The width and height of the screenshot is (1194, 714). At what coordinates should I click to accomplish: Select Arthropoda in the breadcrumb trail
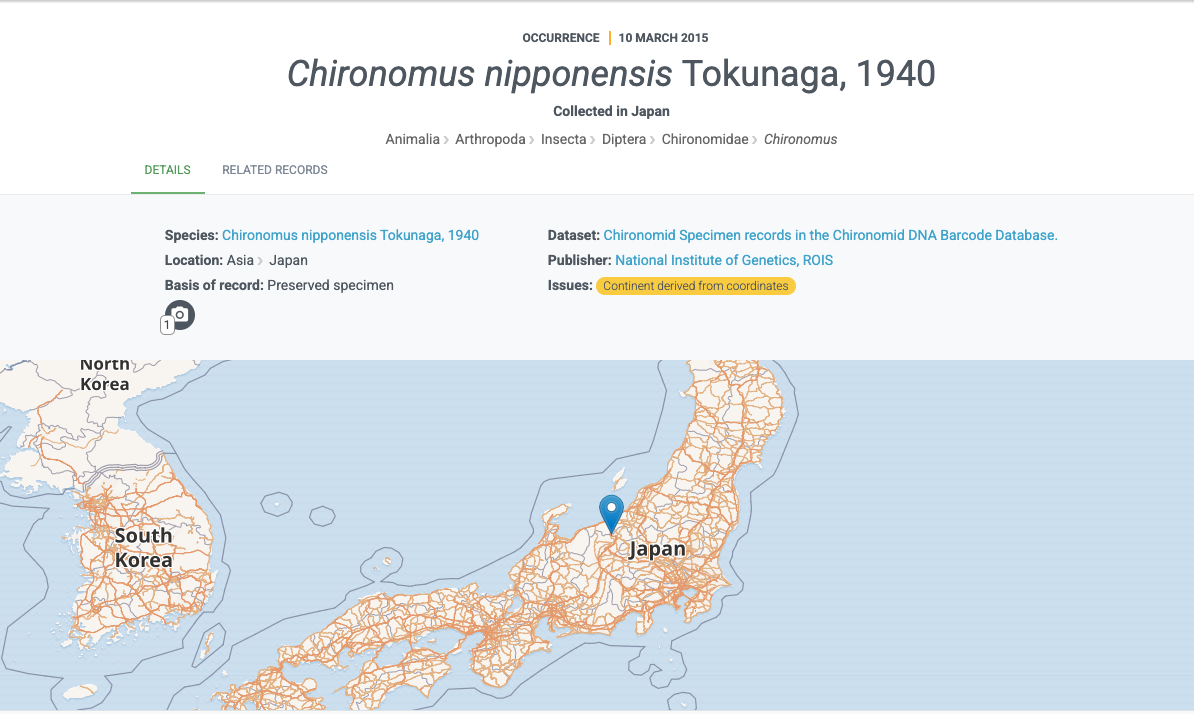[x=490, y=139]
